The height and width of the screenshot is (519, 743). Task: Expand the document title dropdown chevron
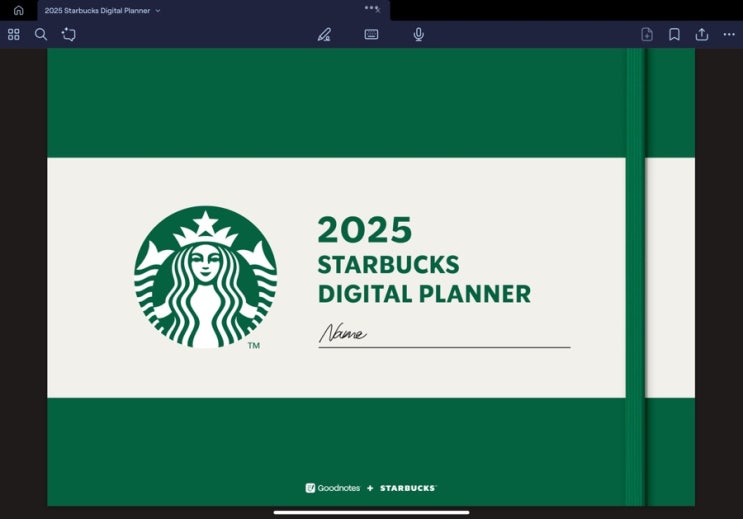click(x=158, y=10)
